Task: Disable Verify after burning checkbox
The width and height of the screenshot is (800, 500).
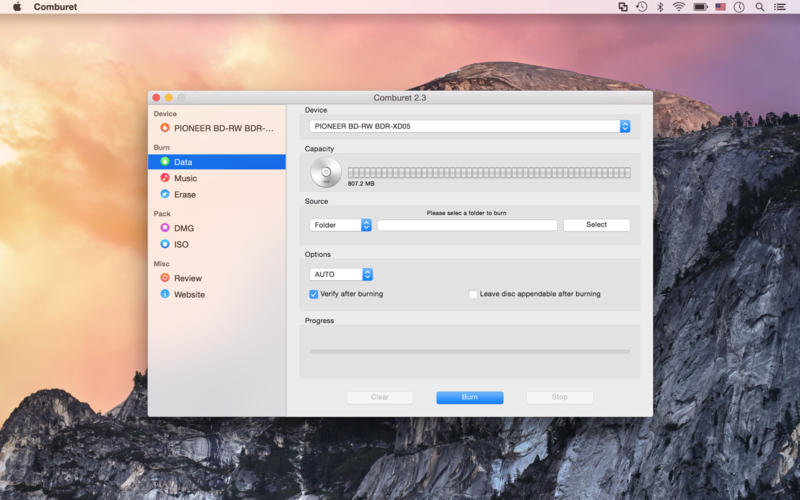Action: point(314,294)
